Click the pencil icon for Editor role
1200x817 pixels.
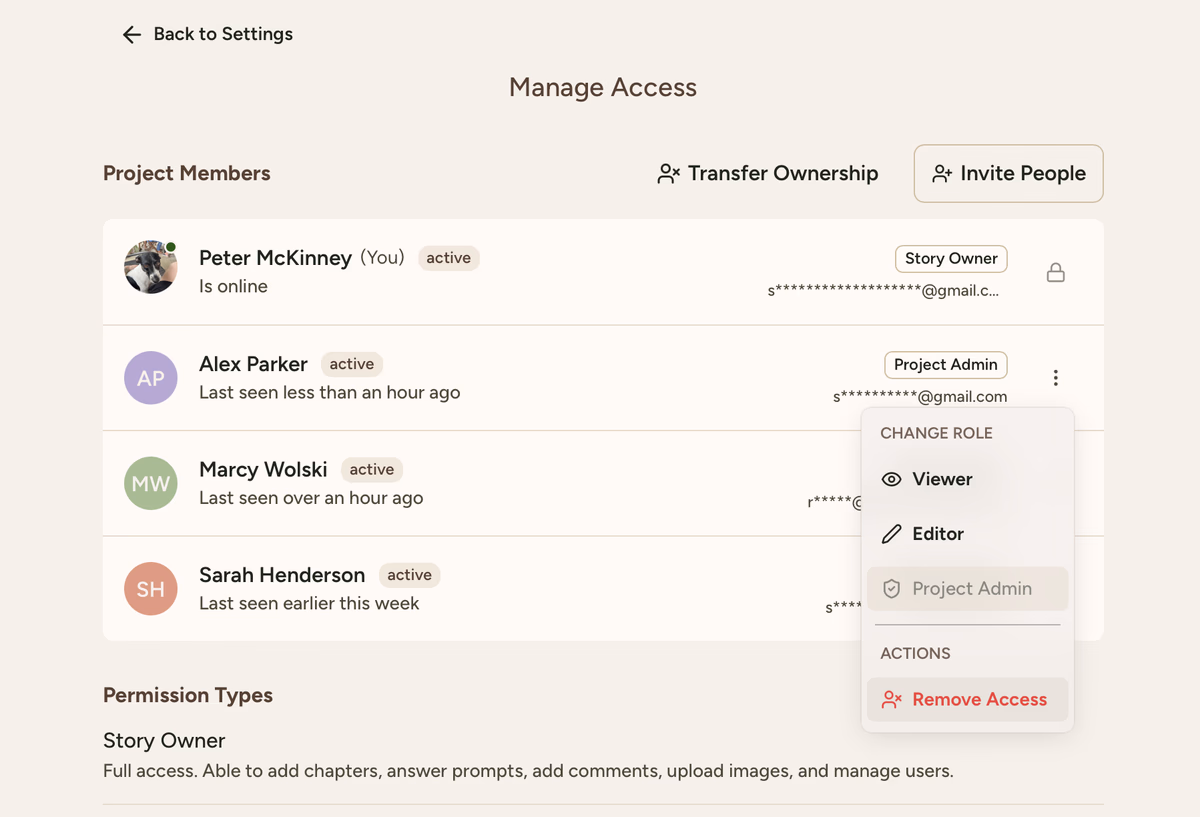click(891, 534)
